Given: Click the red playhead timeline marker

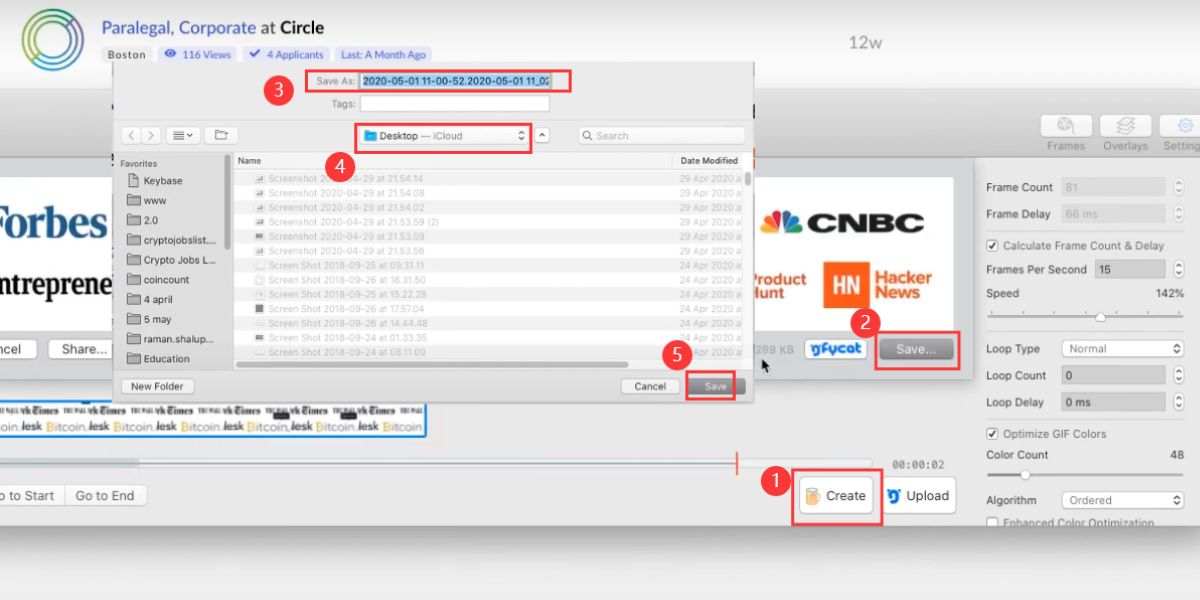Looking at the screenshot, I should click(737, 462).
